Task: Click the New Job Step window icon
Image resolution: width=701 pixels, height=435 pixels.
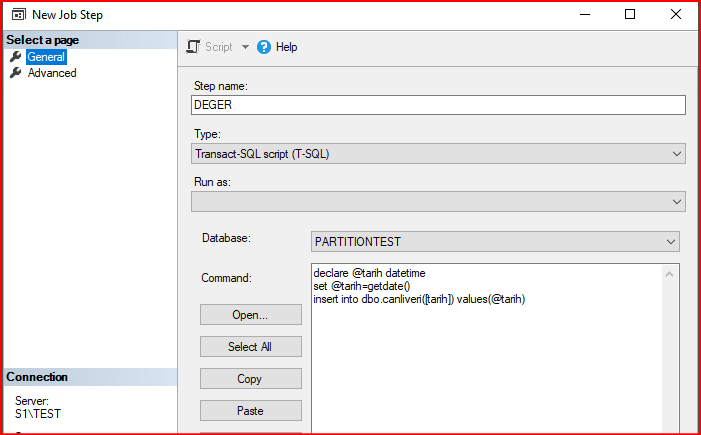Action: click(16, 15)
